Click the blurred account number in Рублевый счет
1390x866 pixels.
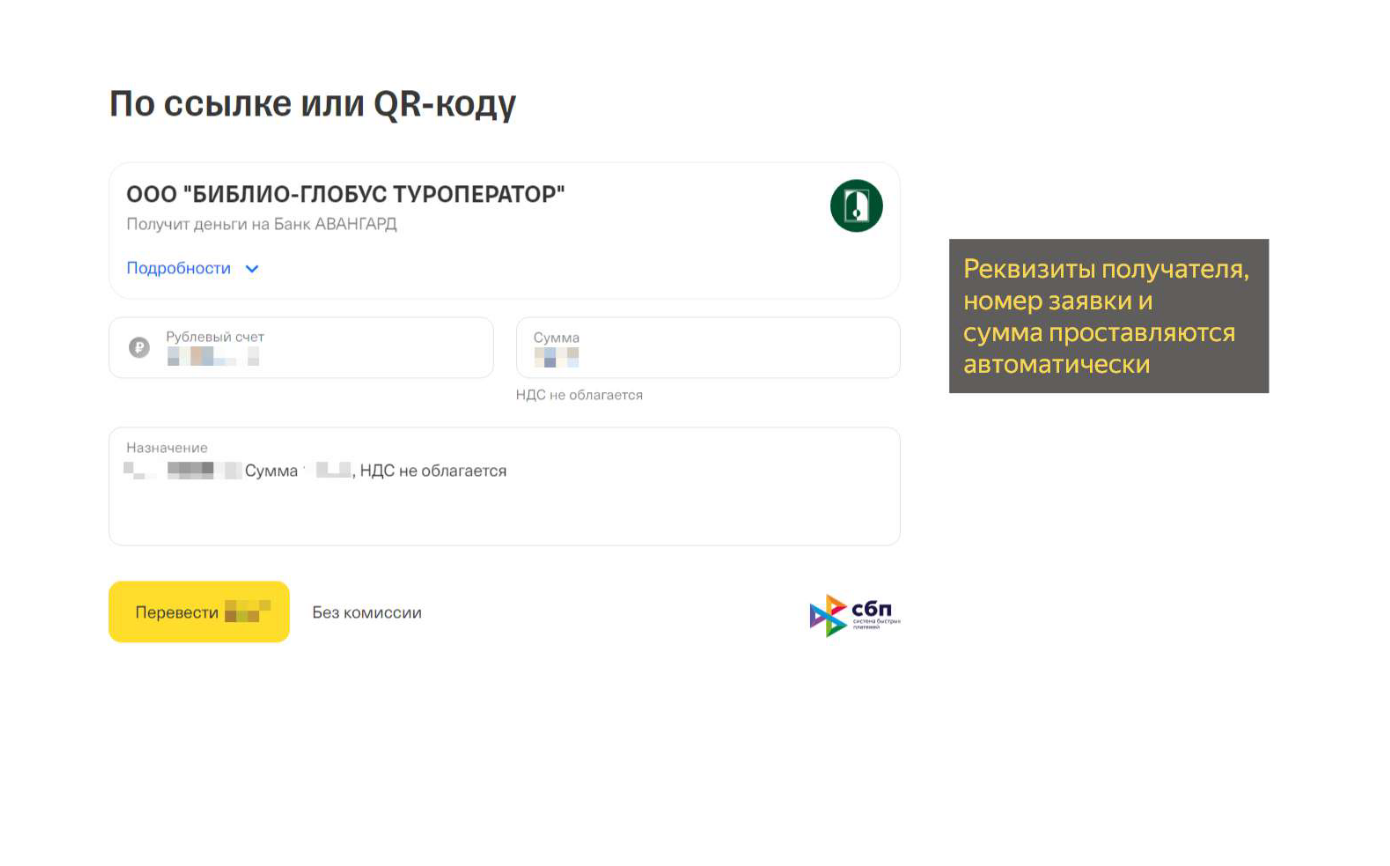(212, 356)
